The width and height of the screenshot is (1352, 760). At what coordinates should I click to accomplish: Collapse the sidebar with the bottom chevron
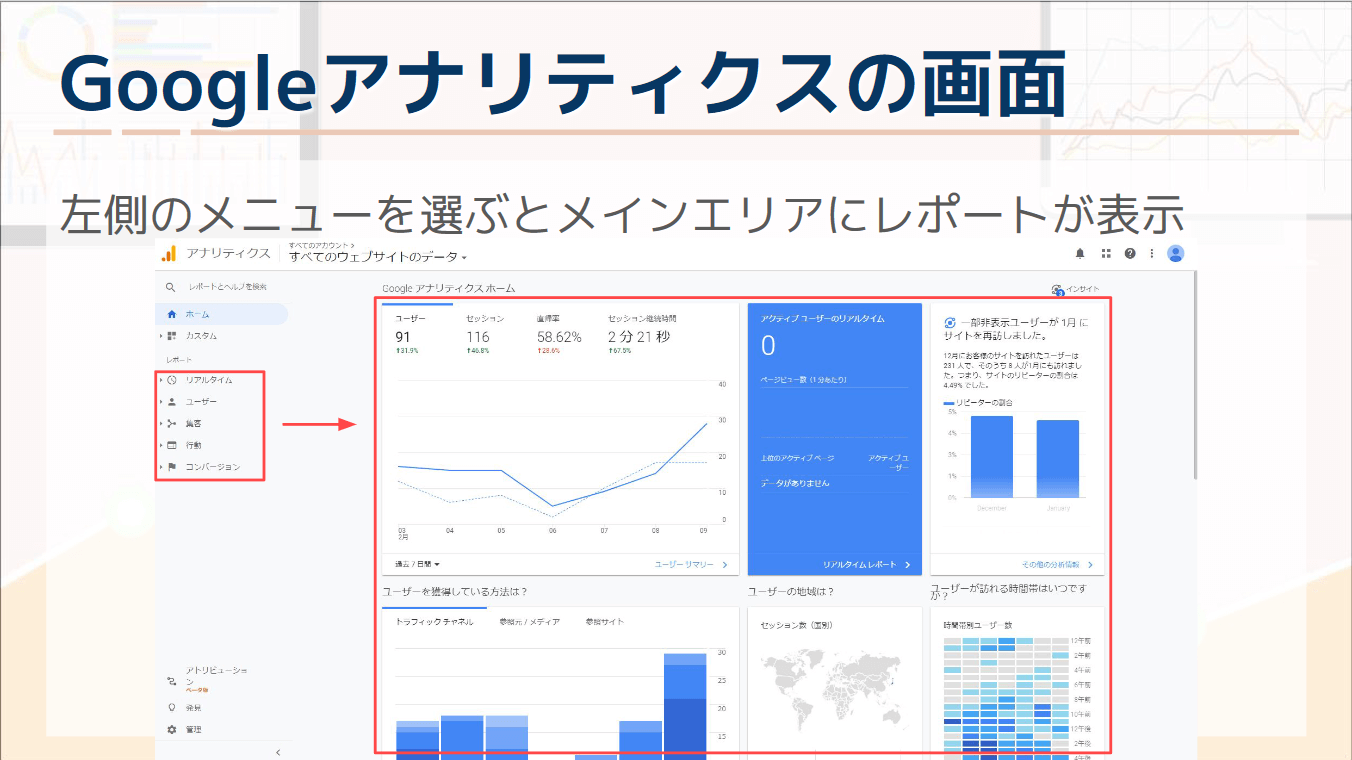pyautogui.click(x=278, y=752)
